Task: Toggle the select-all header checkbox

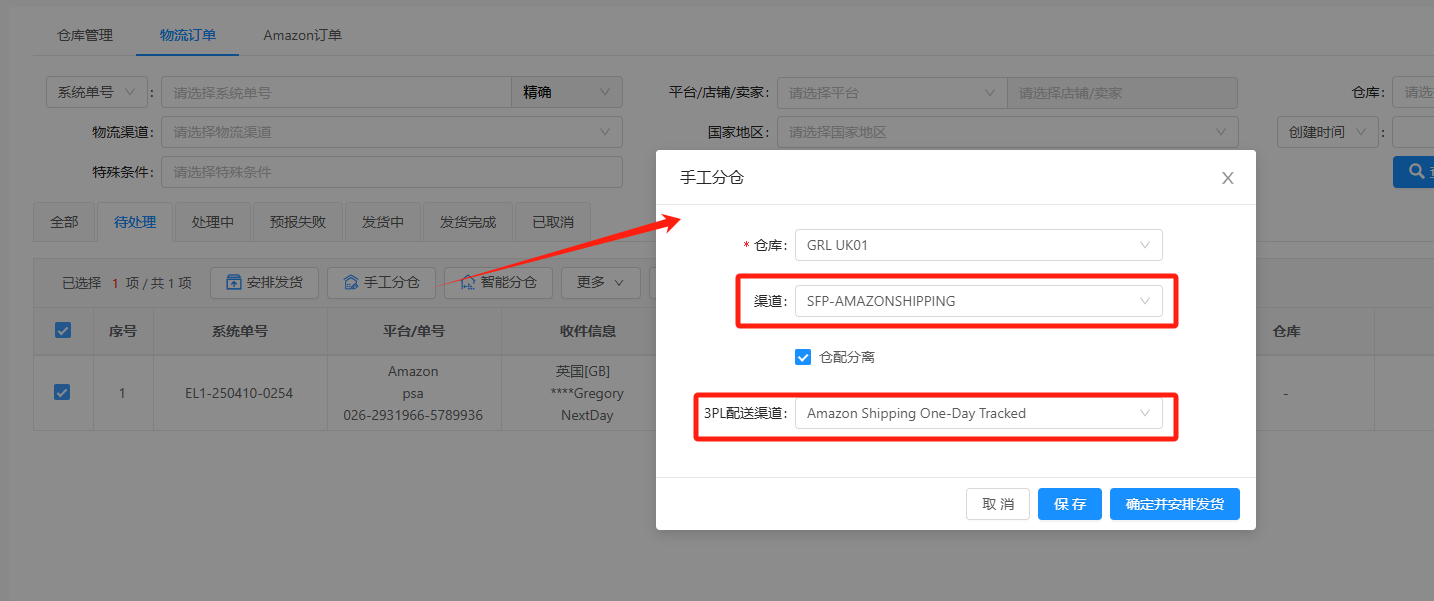Action: tap(63, 331)
